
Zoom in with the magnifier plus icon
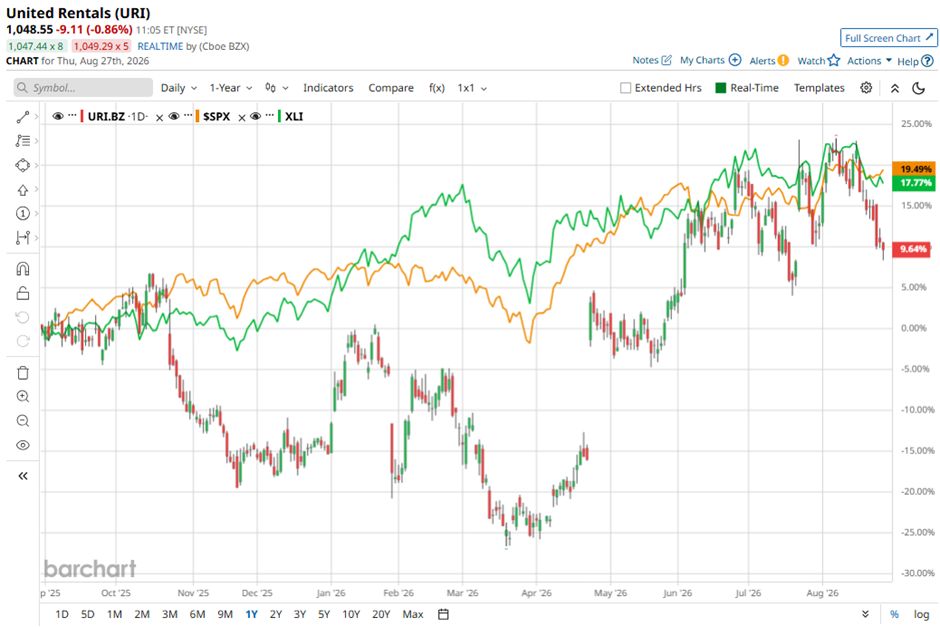click(x=23, y=397)
